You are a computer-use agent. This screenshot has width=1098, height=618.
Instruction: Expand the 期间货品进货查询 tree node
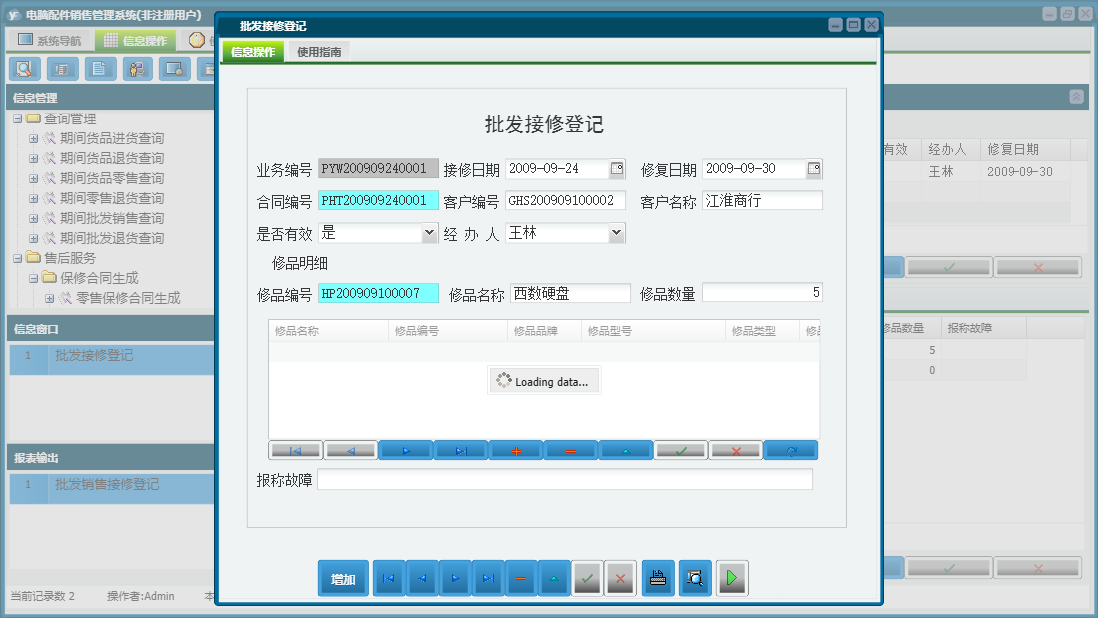pyautogui.click(x=35, y=138)
